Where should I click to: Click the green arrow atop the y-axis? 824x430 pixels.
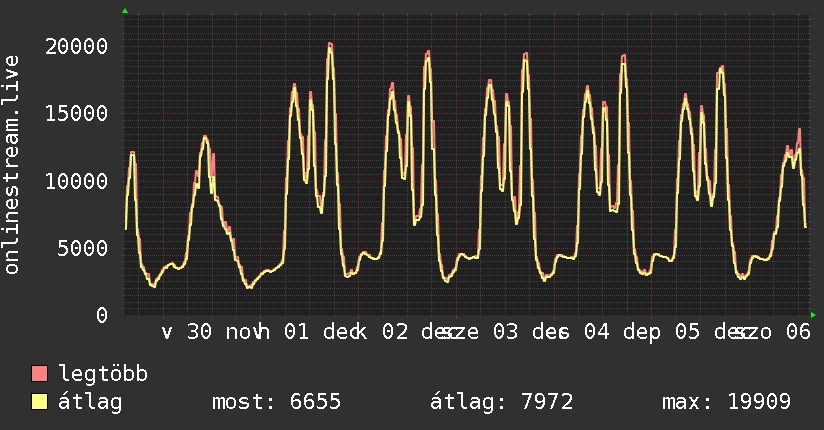point(125,11)
